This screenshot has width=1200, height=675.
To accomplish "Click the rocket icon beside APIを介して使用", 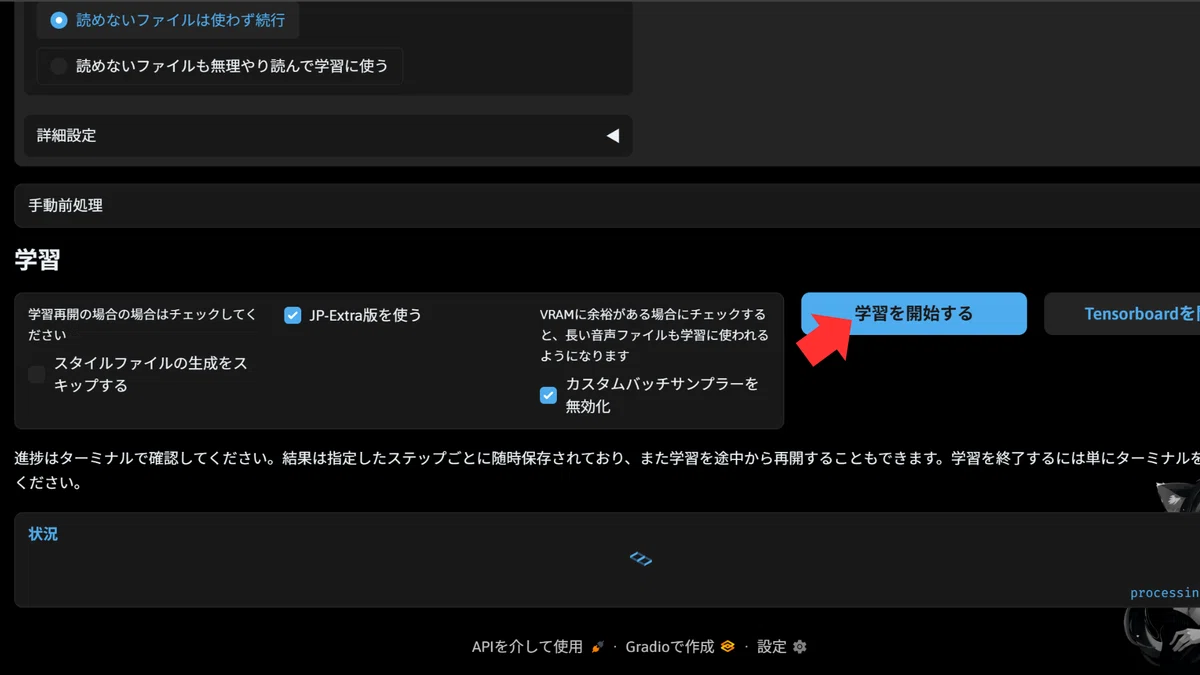I will pyautogui.click(x=597, y=647).
